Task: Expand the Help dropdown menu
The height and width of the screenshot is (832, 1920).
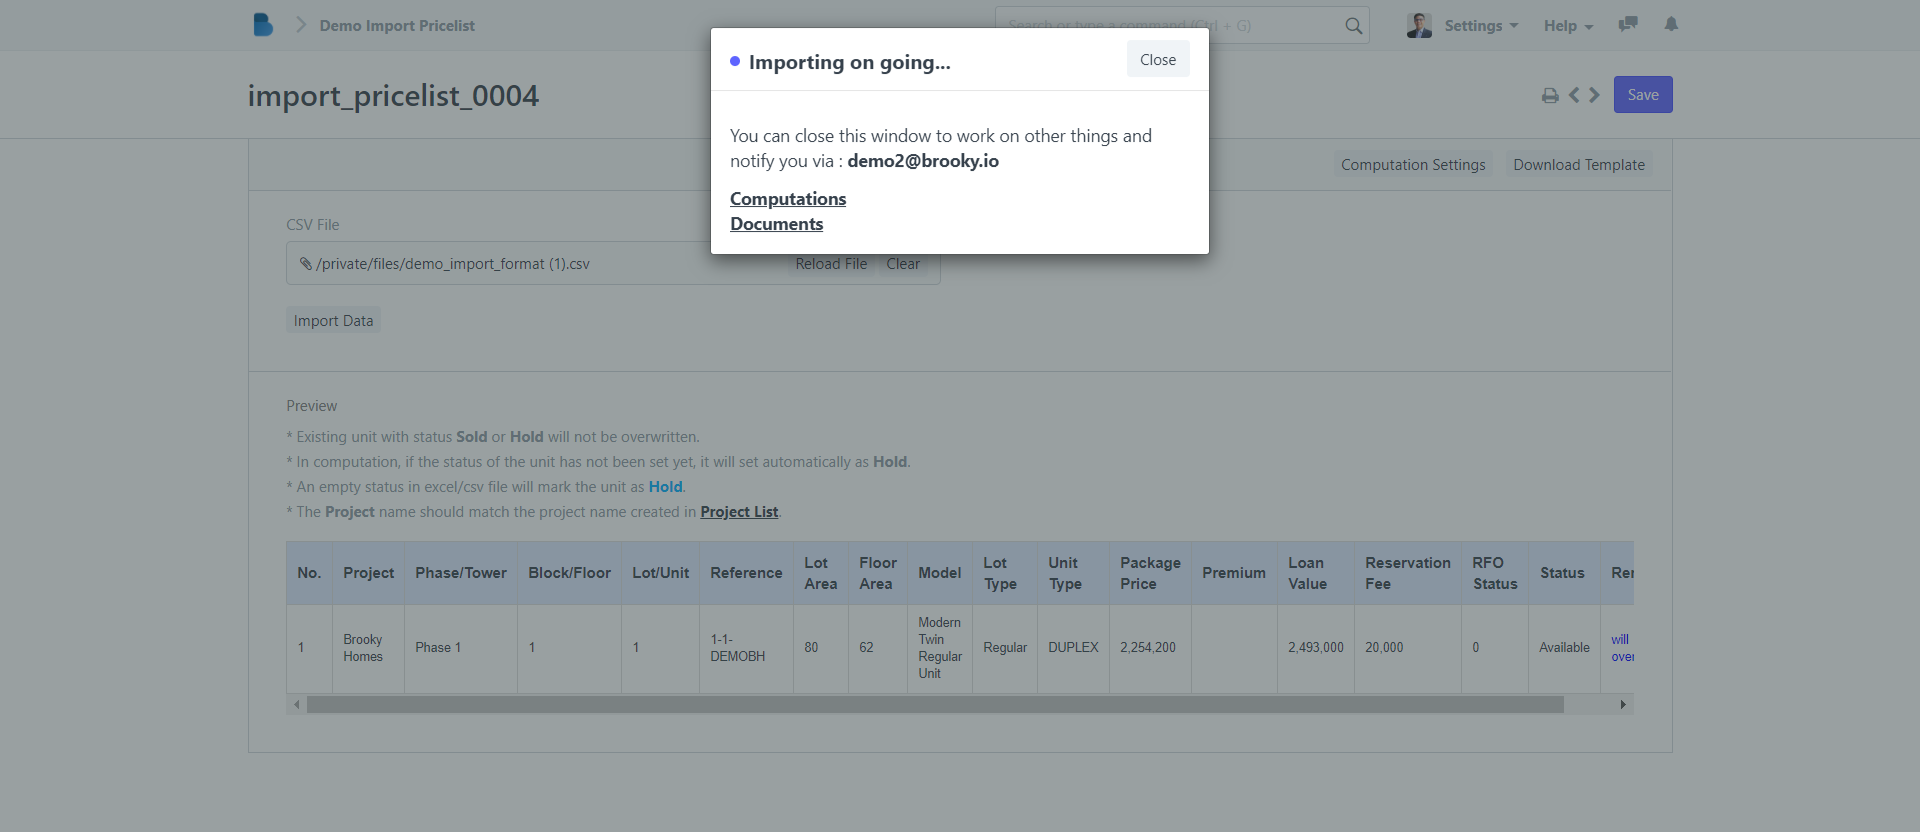Action: [1568, 26]
